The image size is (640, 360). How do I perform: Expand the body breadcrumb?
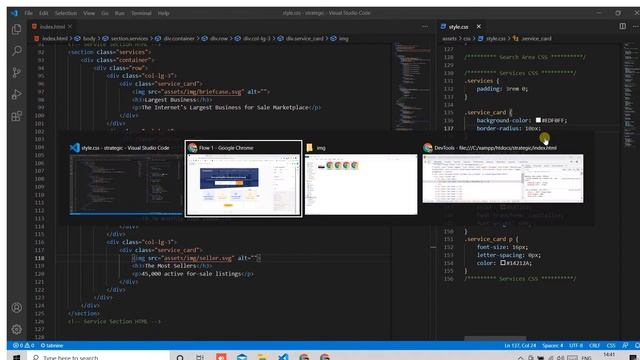click(x=86, y=39)
